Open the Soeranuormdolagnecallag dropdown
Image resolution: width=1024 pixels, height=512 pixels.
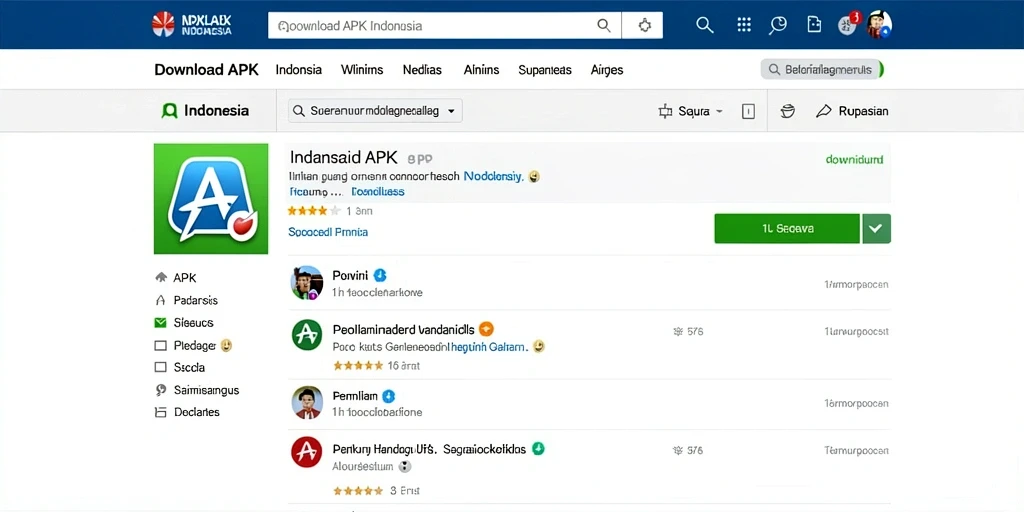[x=375, y=111]
